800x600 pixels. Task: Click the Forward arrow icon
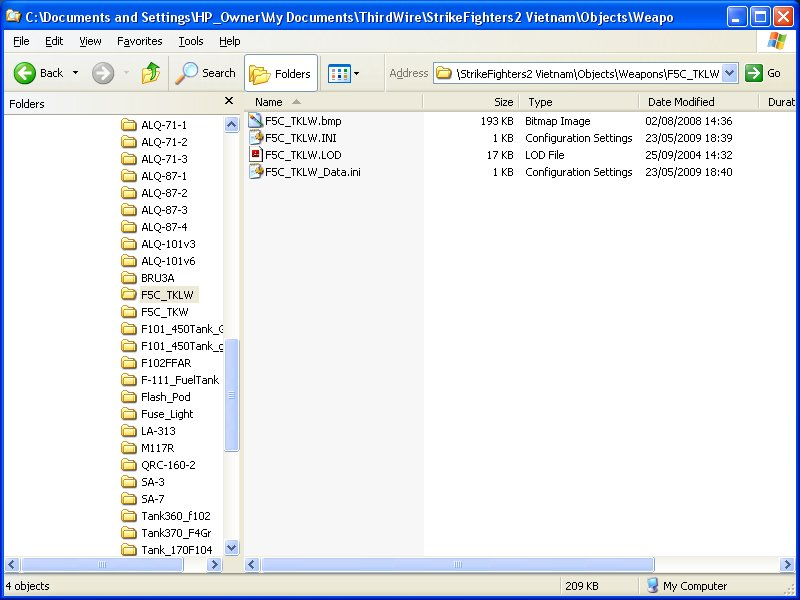(103, 73)
